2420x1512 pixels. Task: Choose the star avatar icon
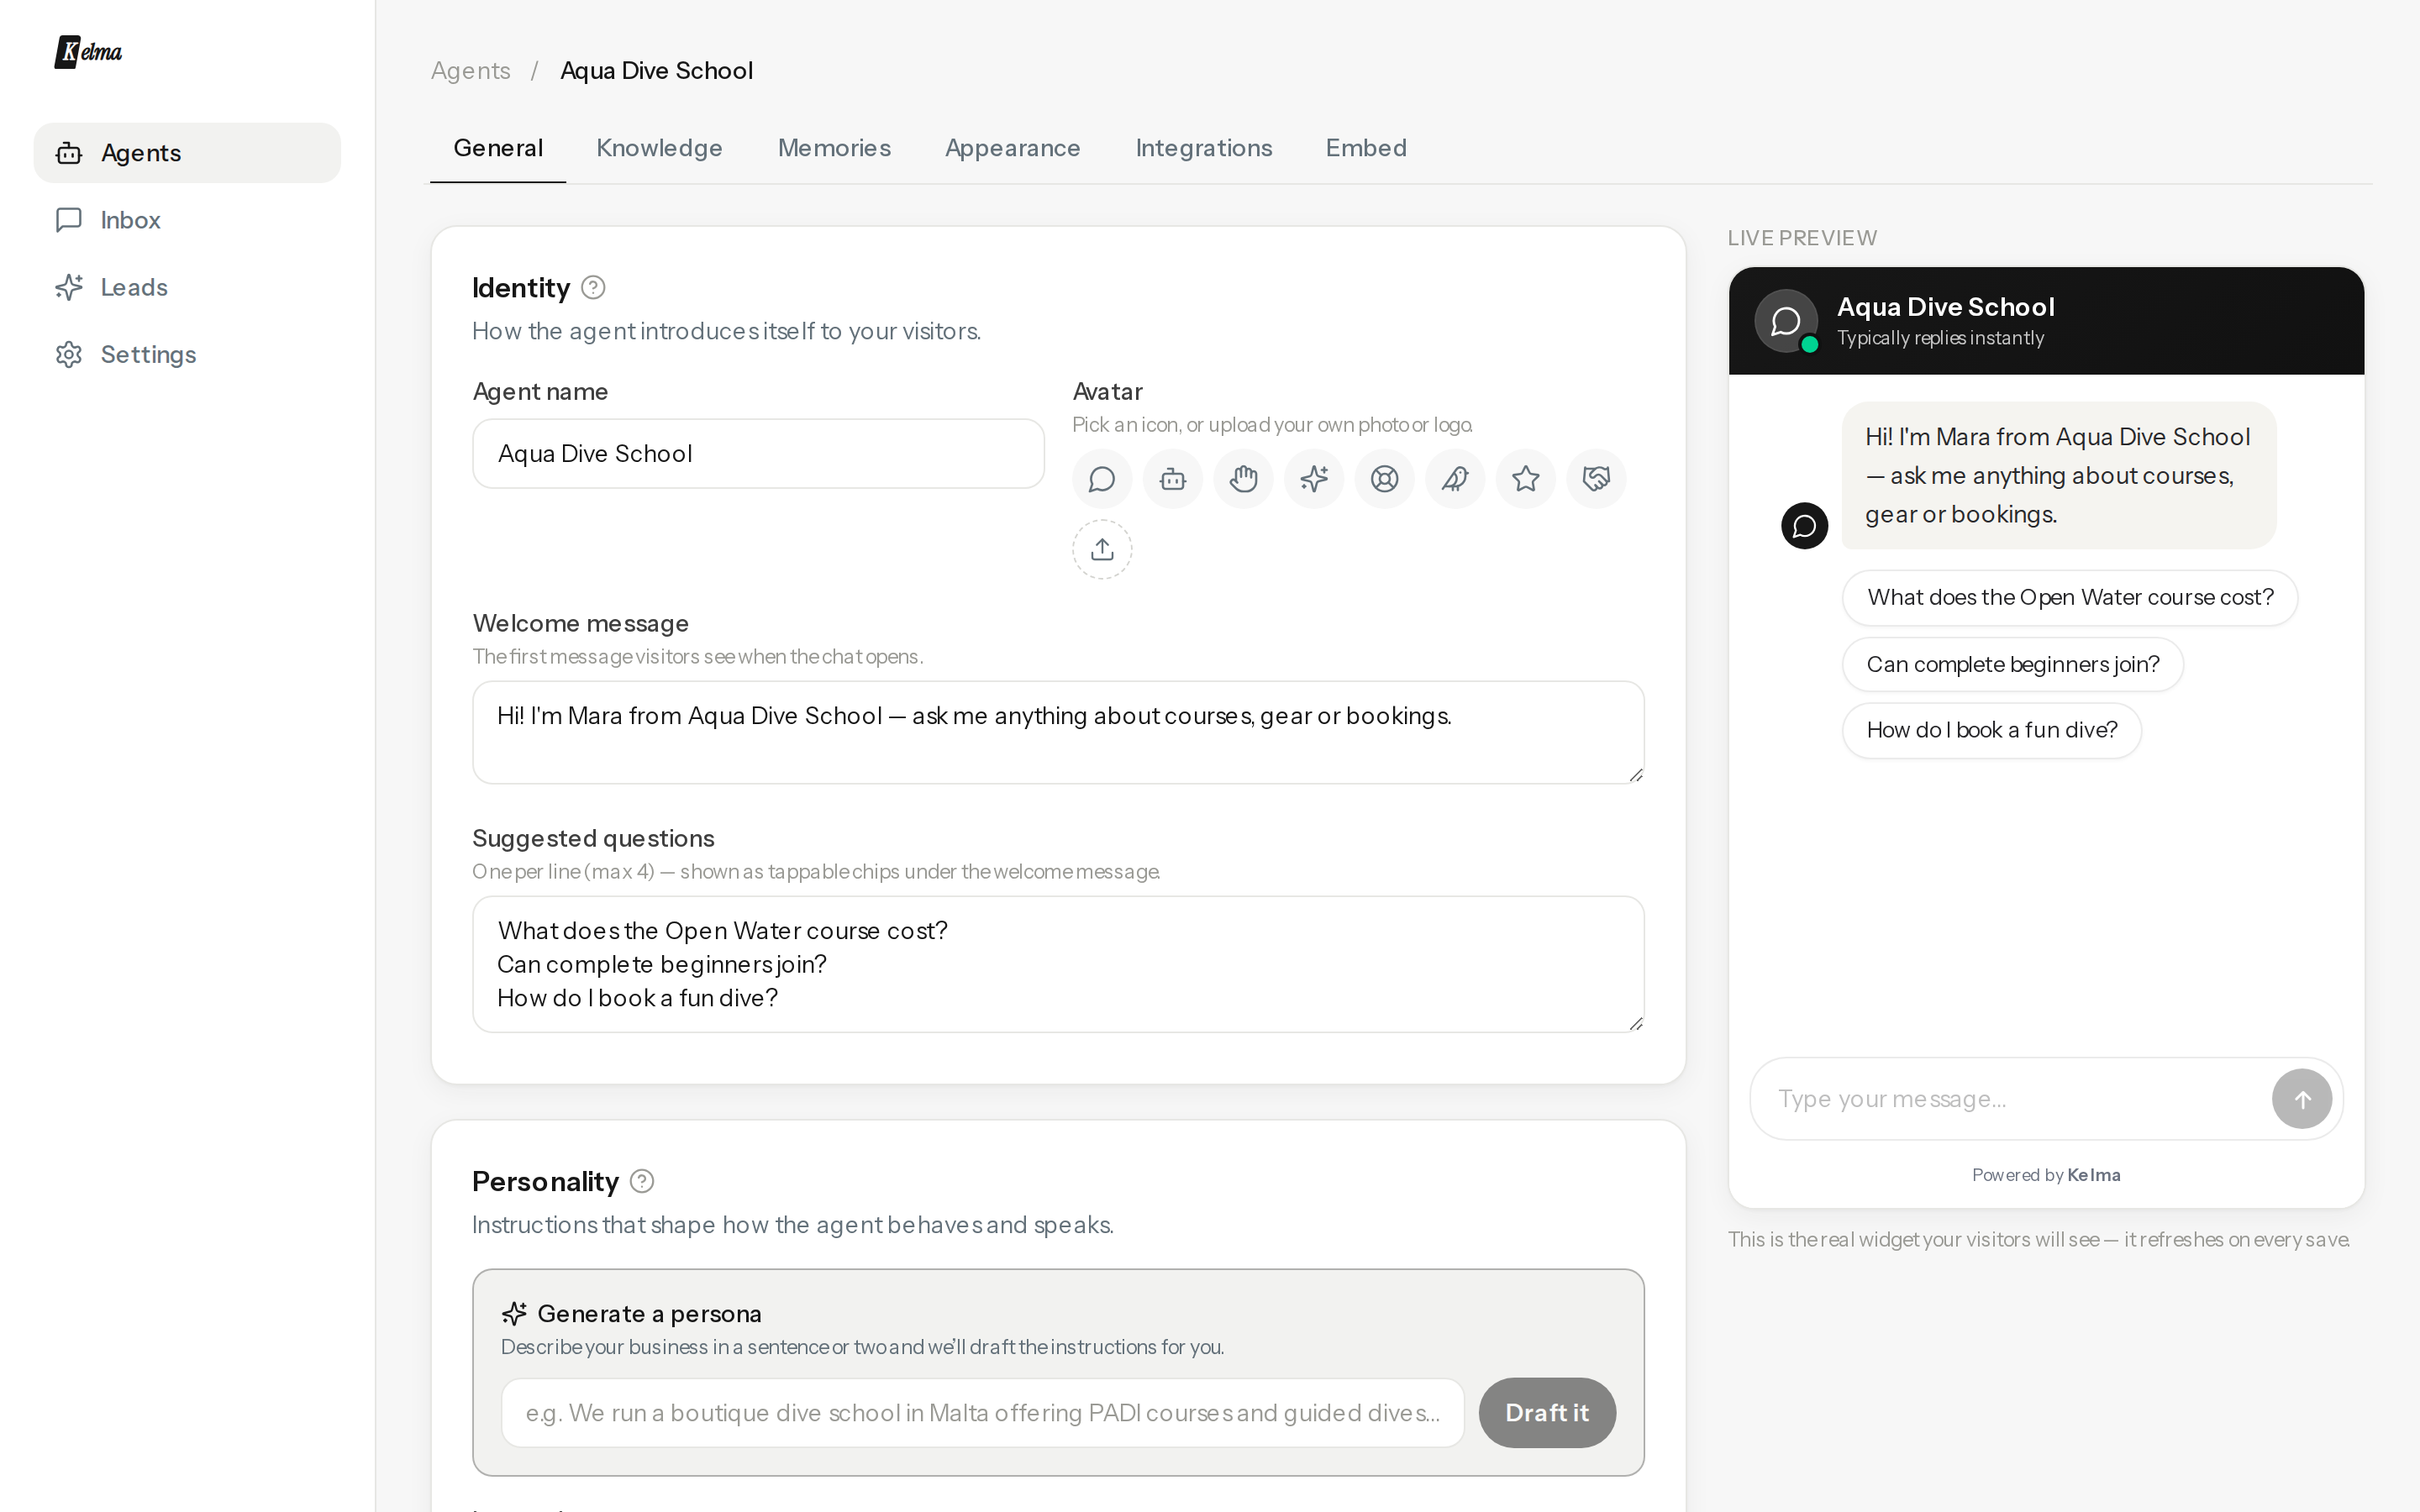[1526, 479]
